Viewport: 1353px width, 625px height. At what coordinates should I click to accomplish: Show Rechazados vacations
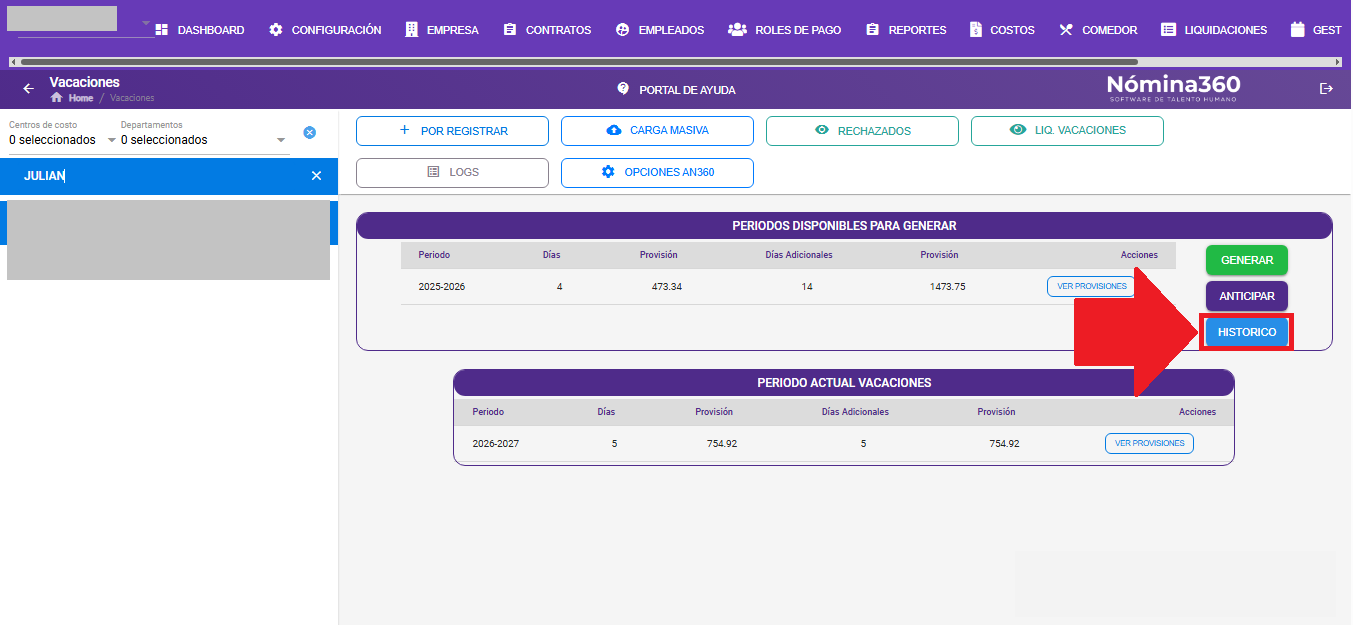tap(862, 131)
